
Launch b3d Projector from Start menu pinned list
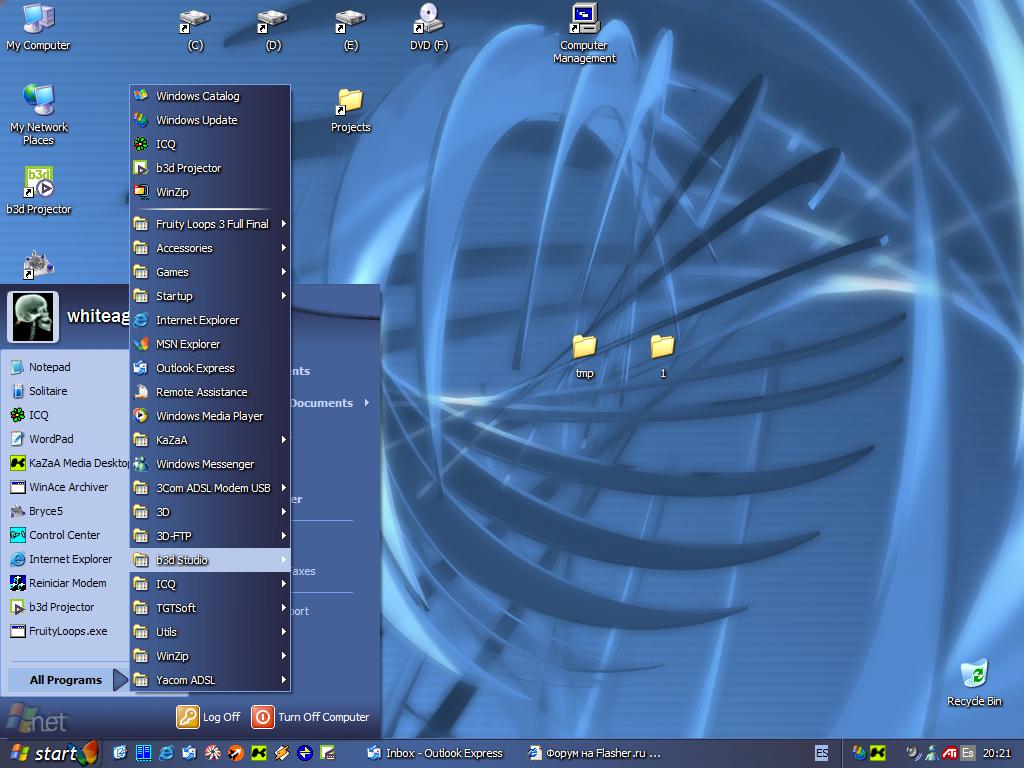tap(65, 607)
